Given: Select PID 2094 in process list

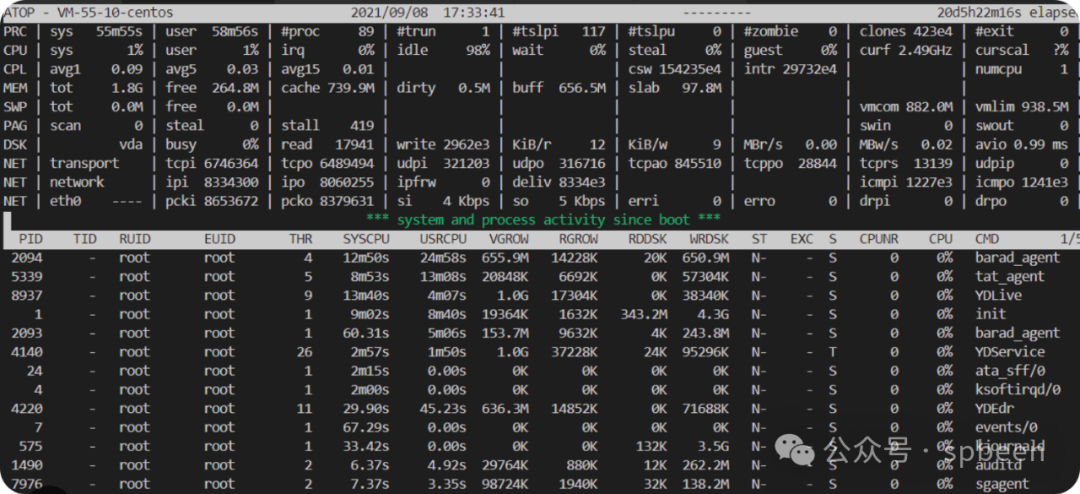Looking at the screenshot, I should pyautogui.click(x=27, y=258).
